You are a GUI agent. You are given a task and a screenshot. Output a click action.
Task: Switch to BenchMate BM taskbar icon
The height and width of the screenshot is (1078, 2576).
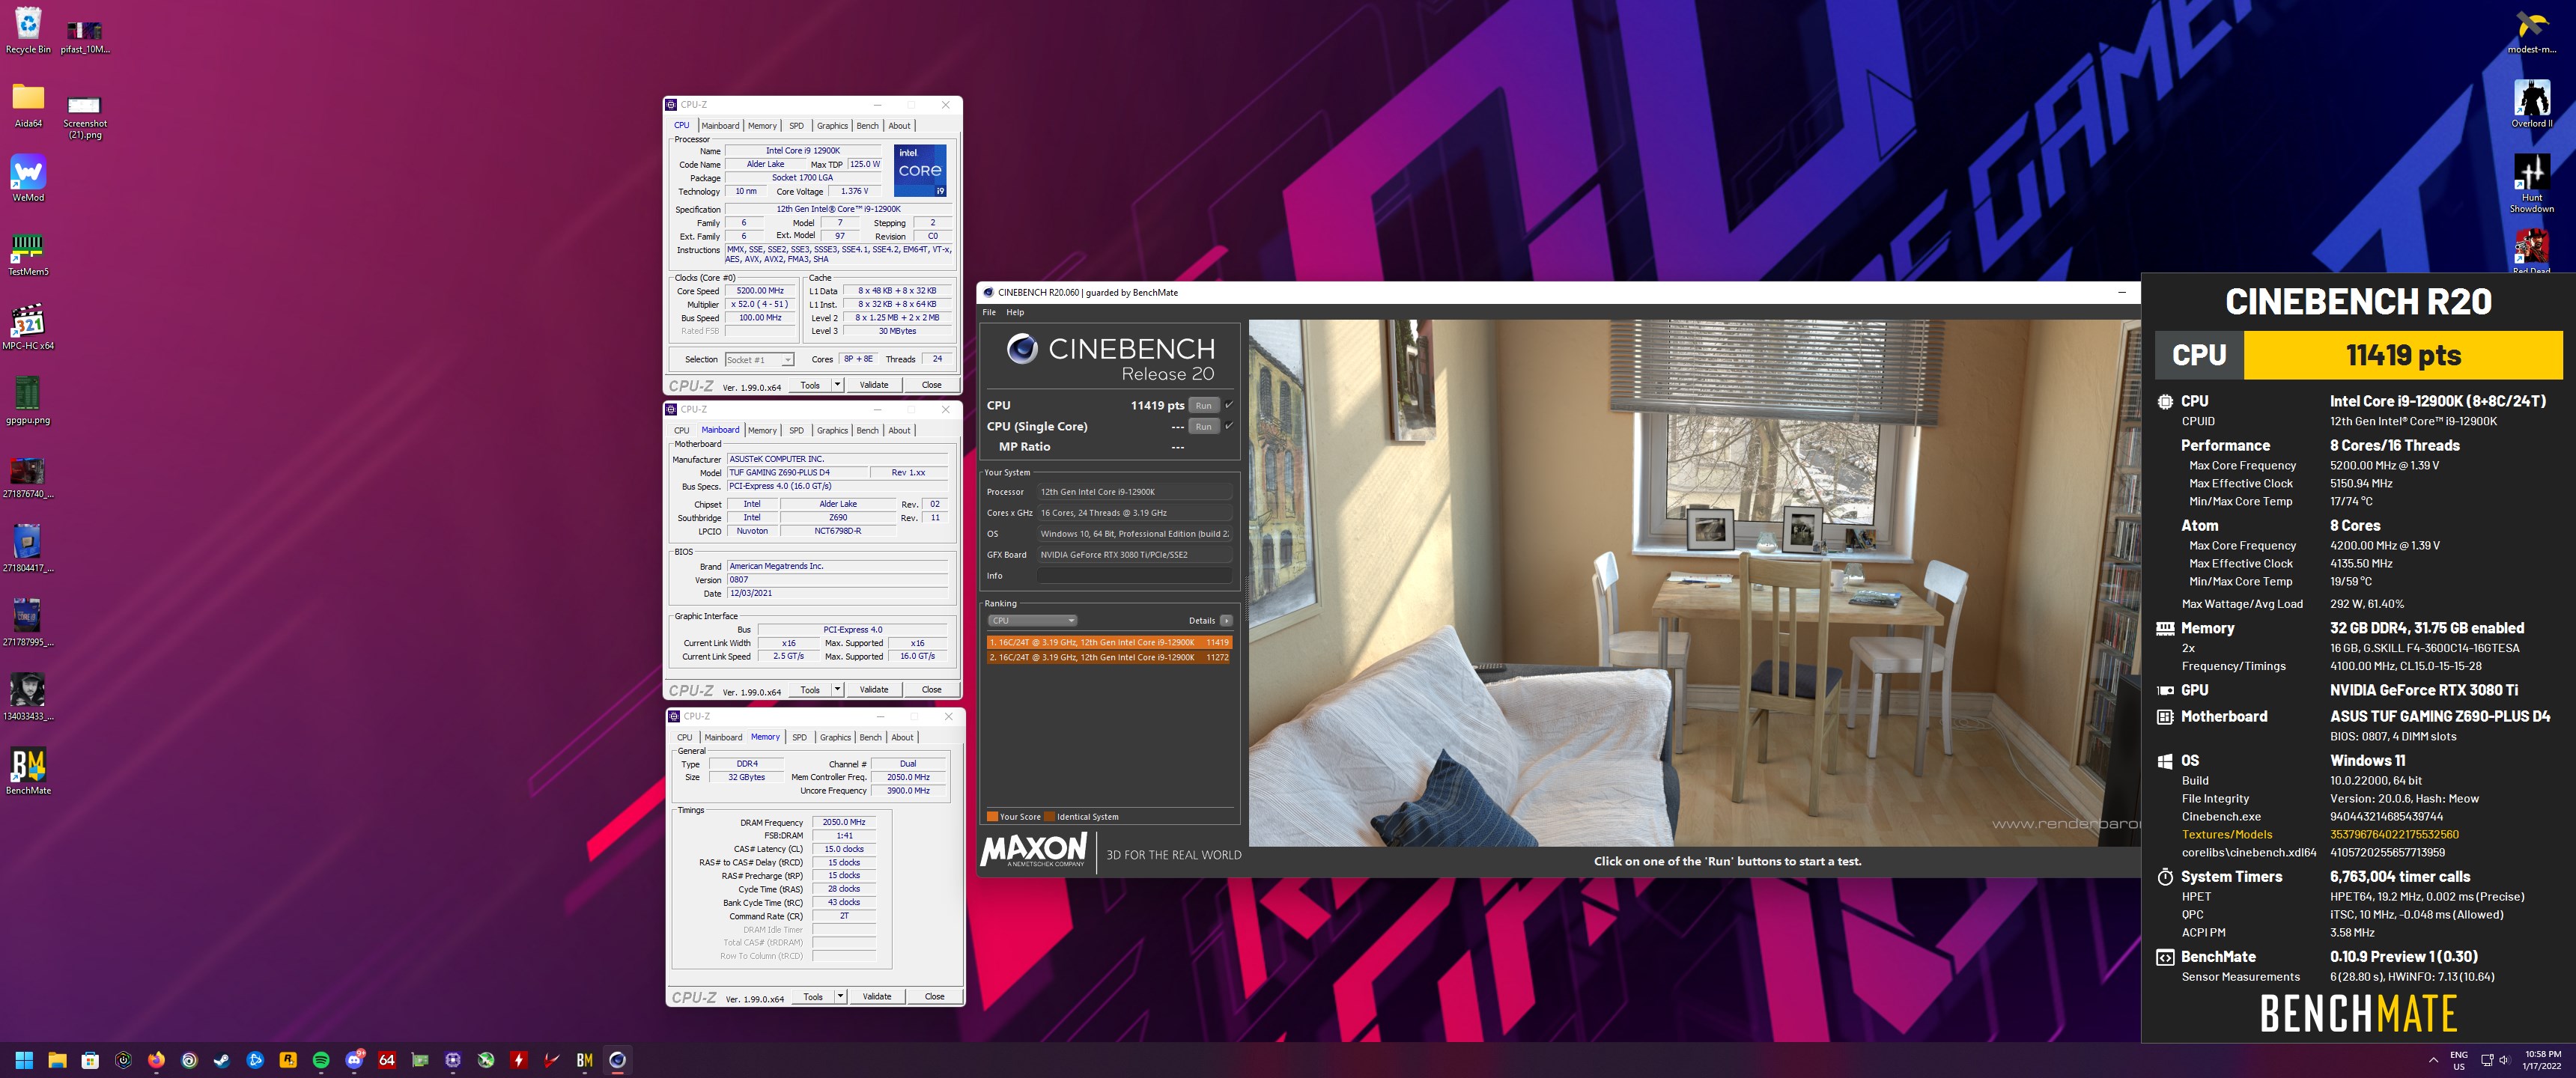point(585,1060)
